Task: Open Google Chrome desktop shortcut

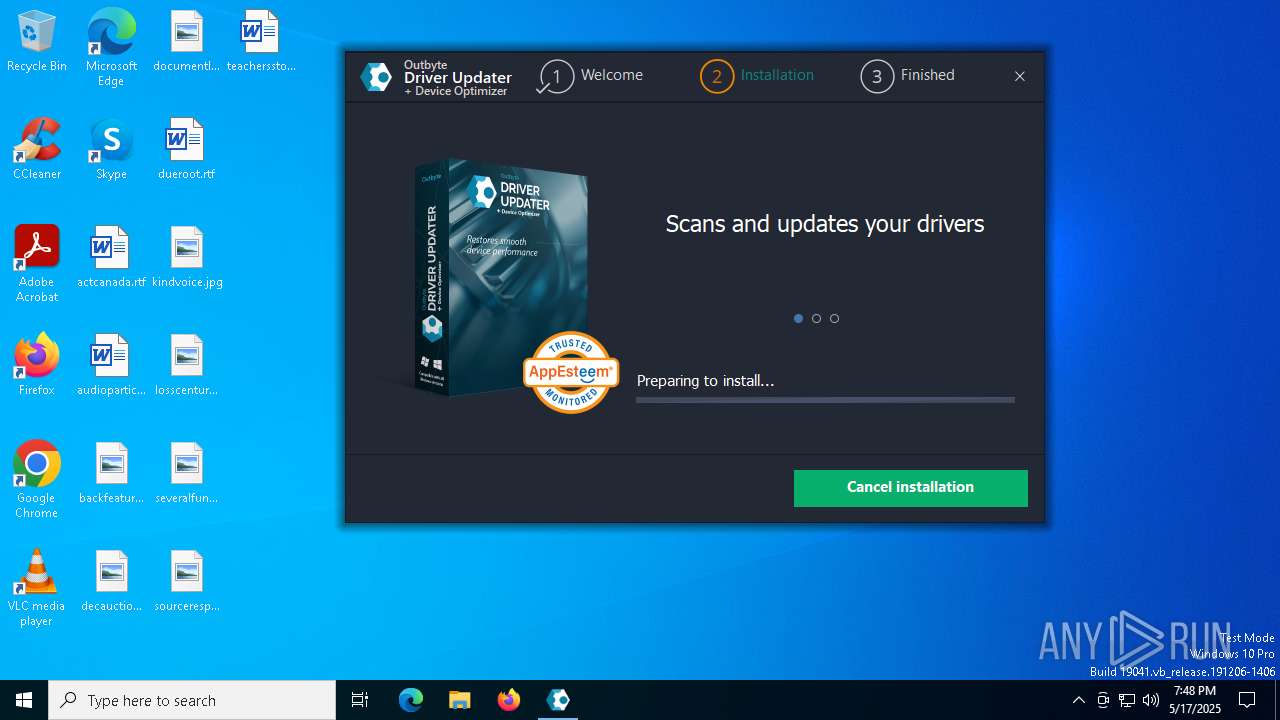Action: coord(37,480)
